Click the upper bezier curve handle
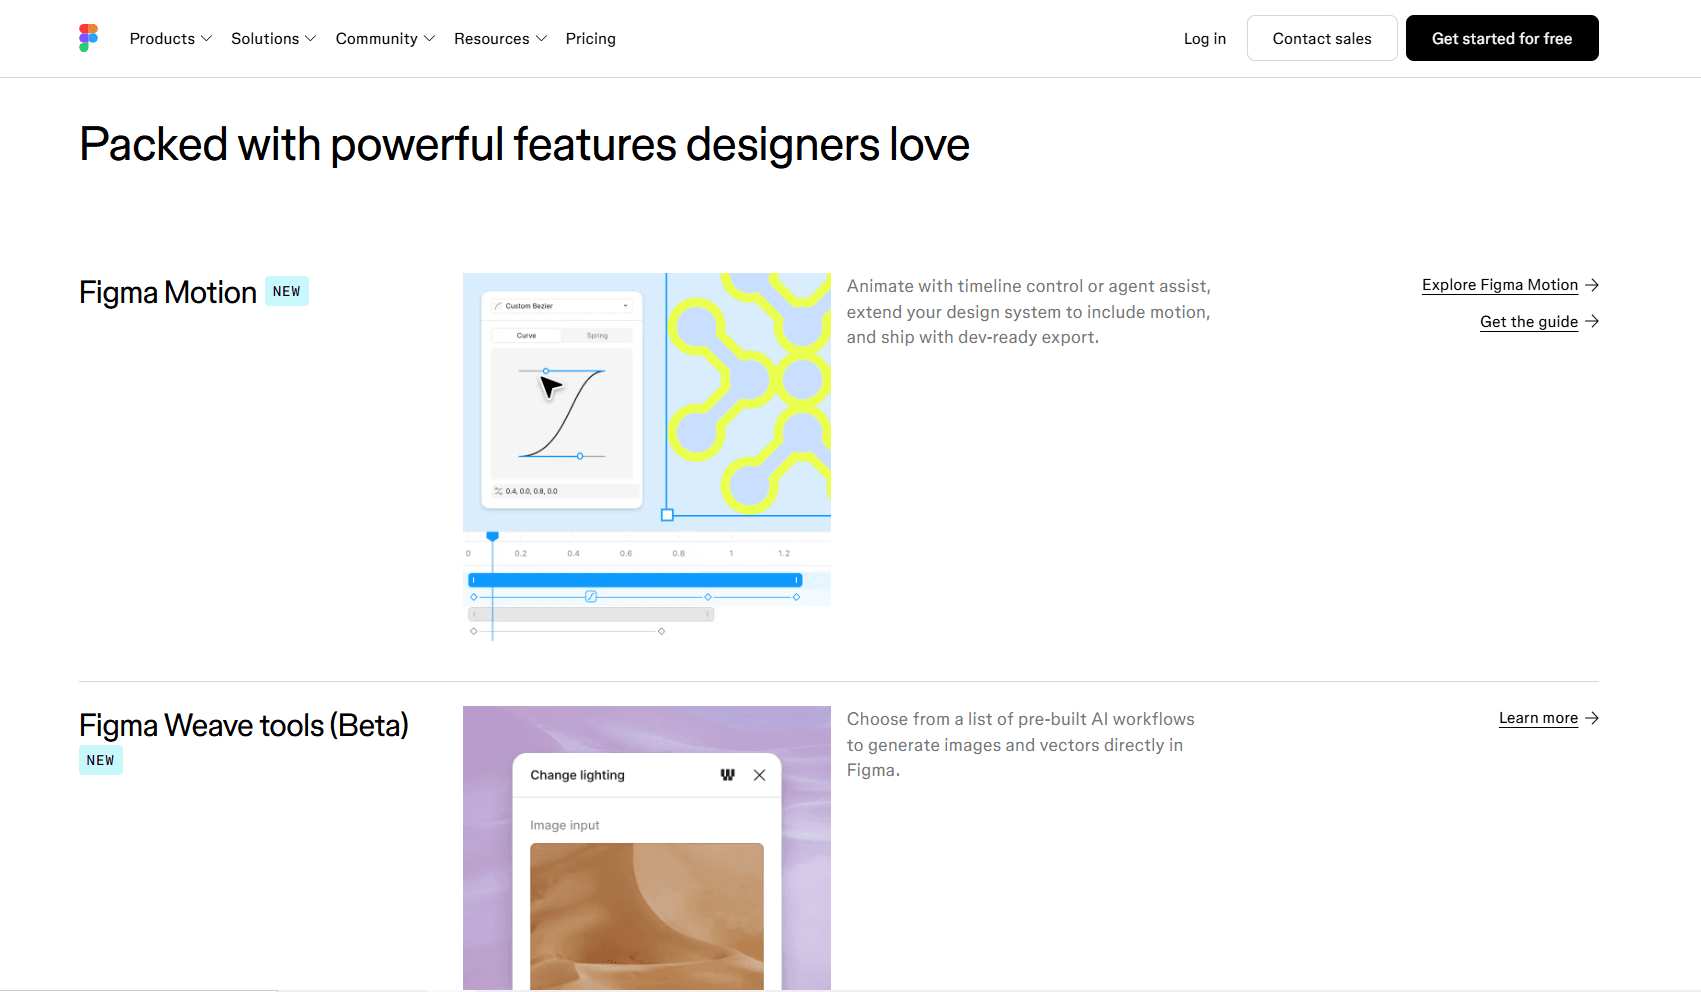The width and height of the screenshot is (1701, 992). [x=545, y=371]
